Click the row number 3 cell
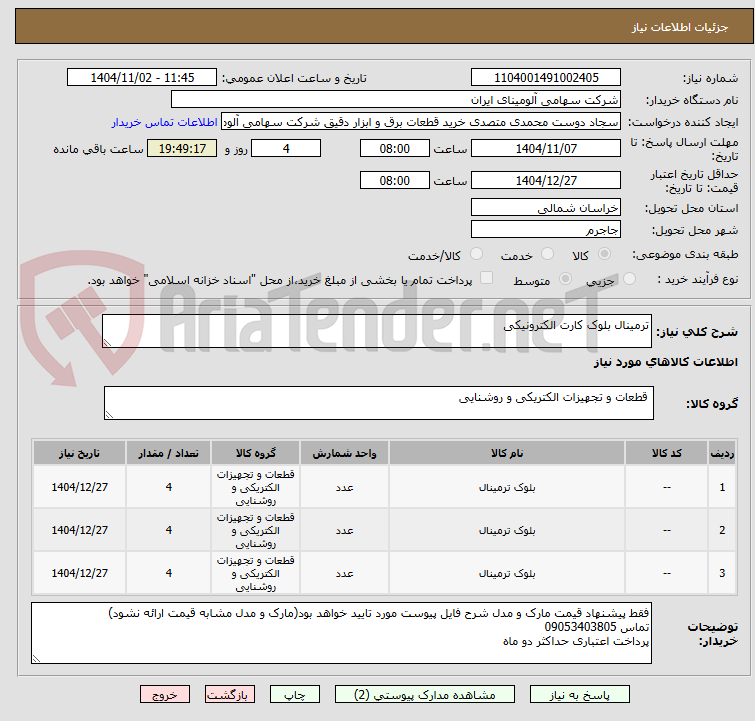Screen dimensions: 755x721 [722, 573]
